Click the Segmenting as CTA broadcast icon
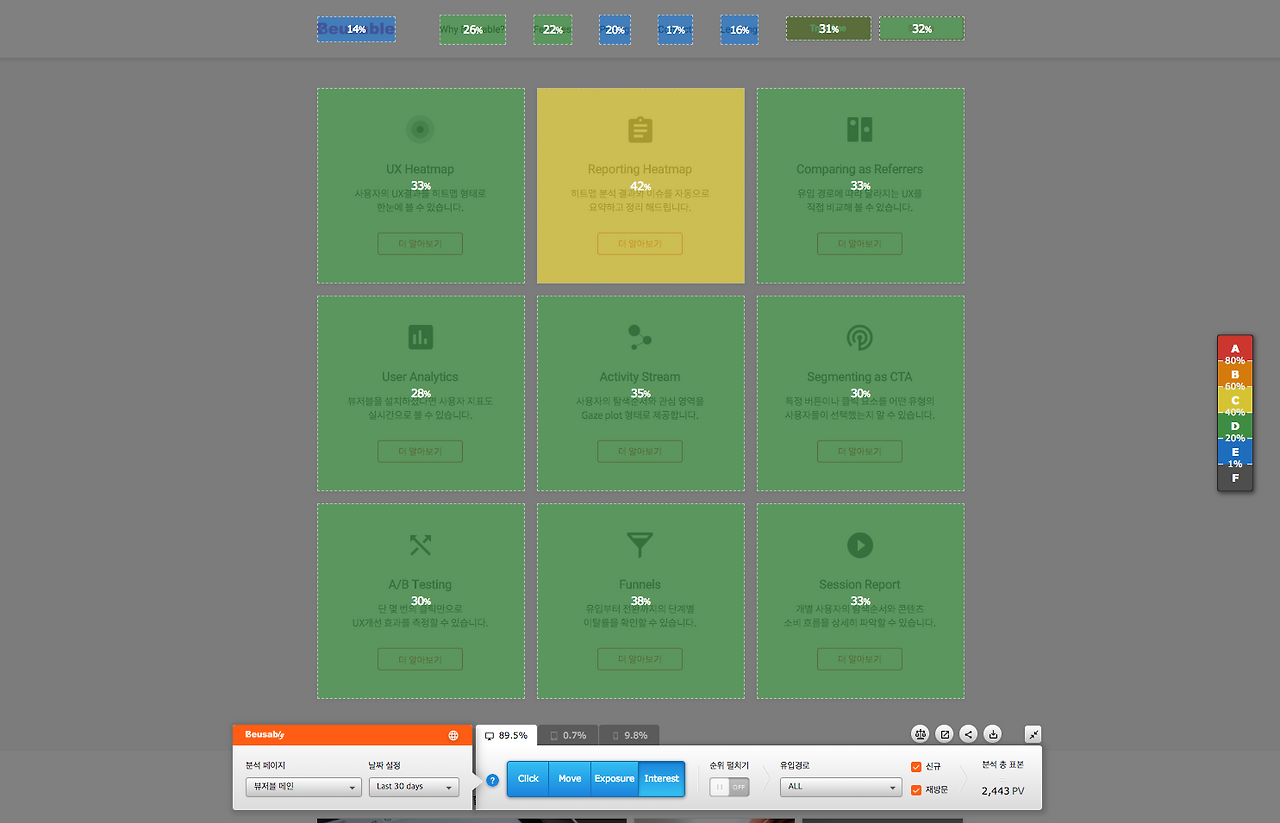This screenshot has width=1280, height=823. 860,337
